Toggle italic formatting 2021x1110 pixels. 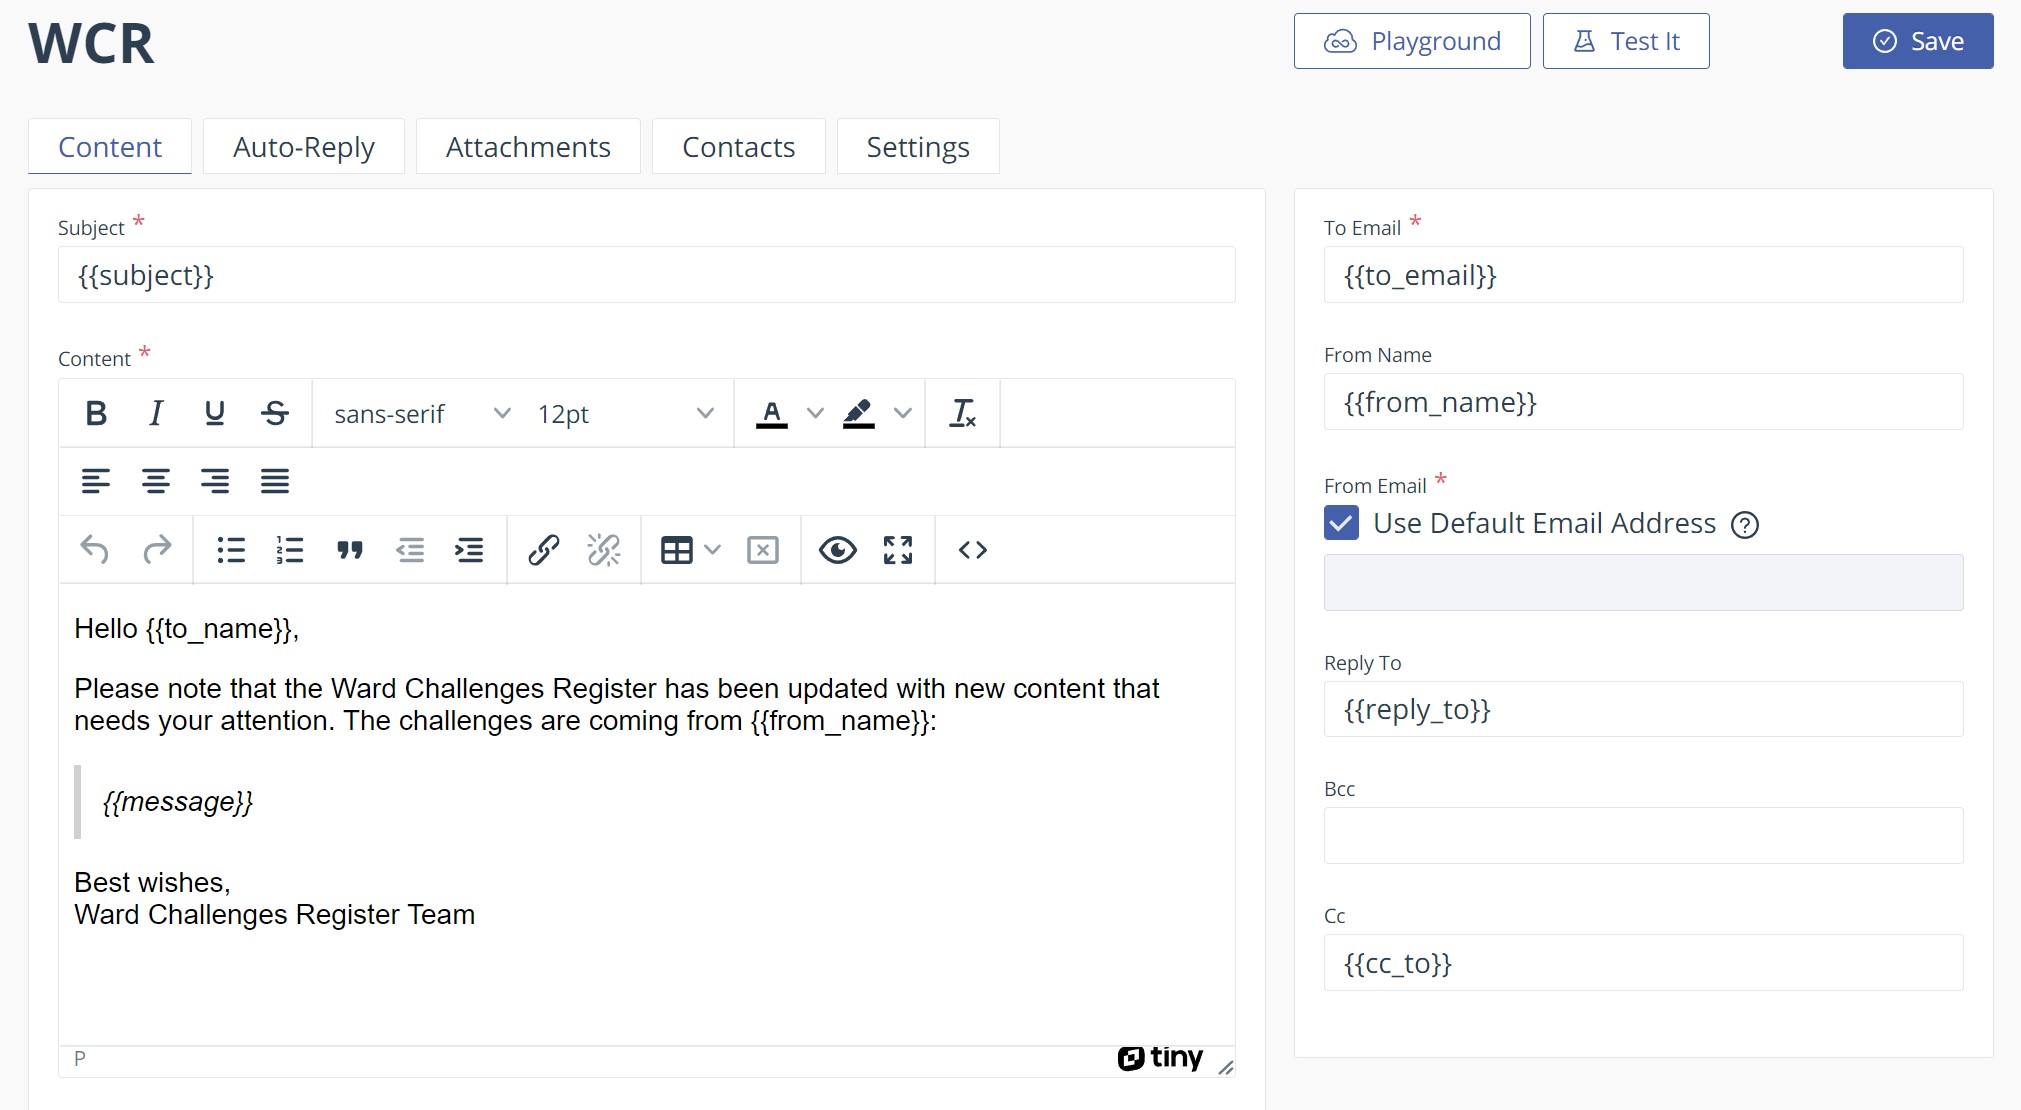click(155, 413)
